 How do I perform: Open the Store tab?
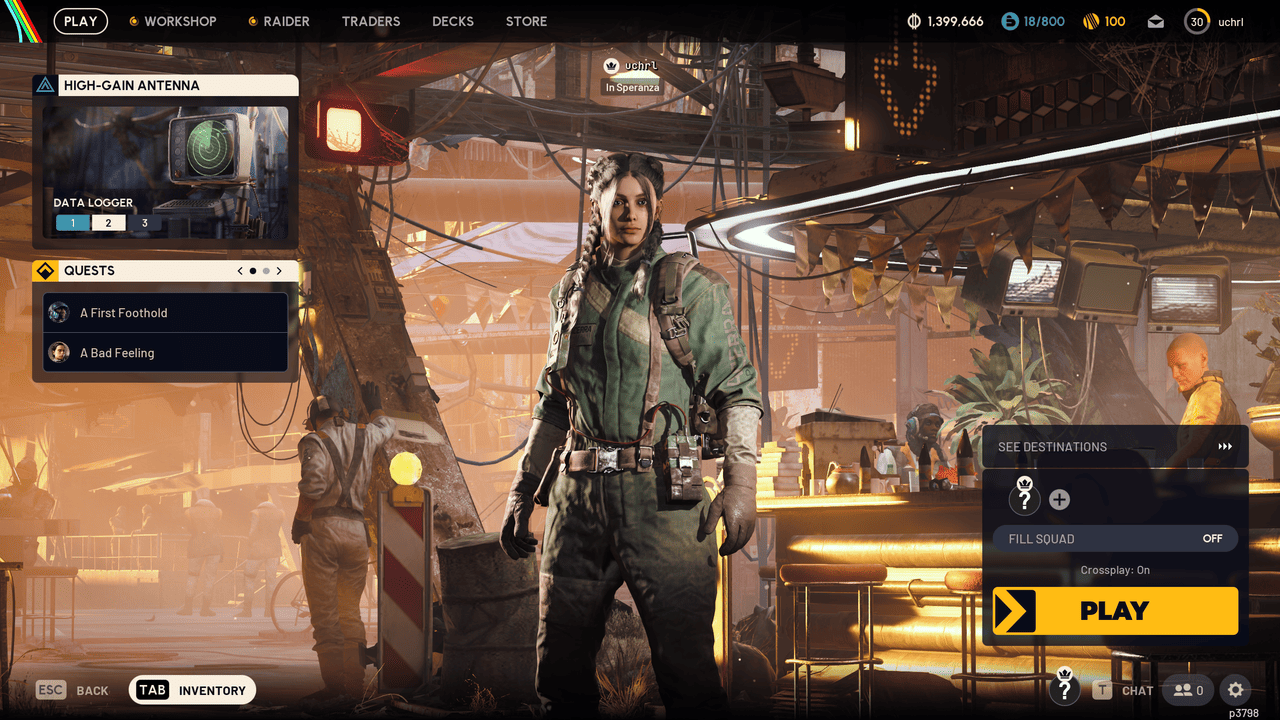[x=526, y=21]
